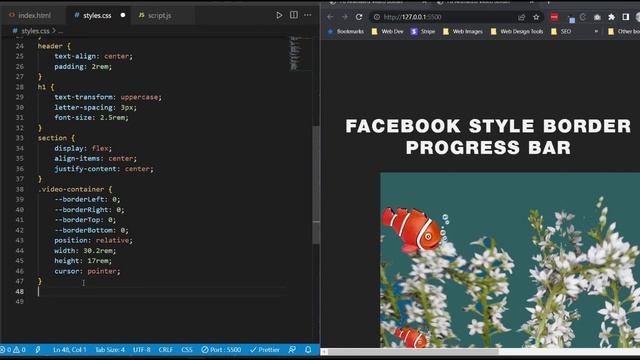
Task: Click the fish video on the page
Action: tap(510, 260)
